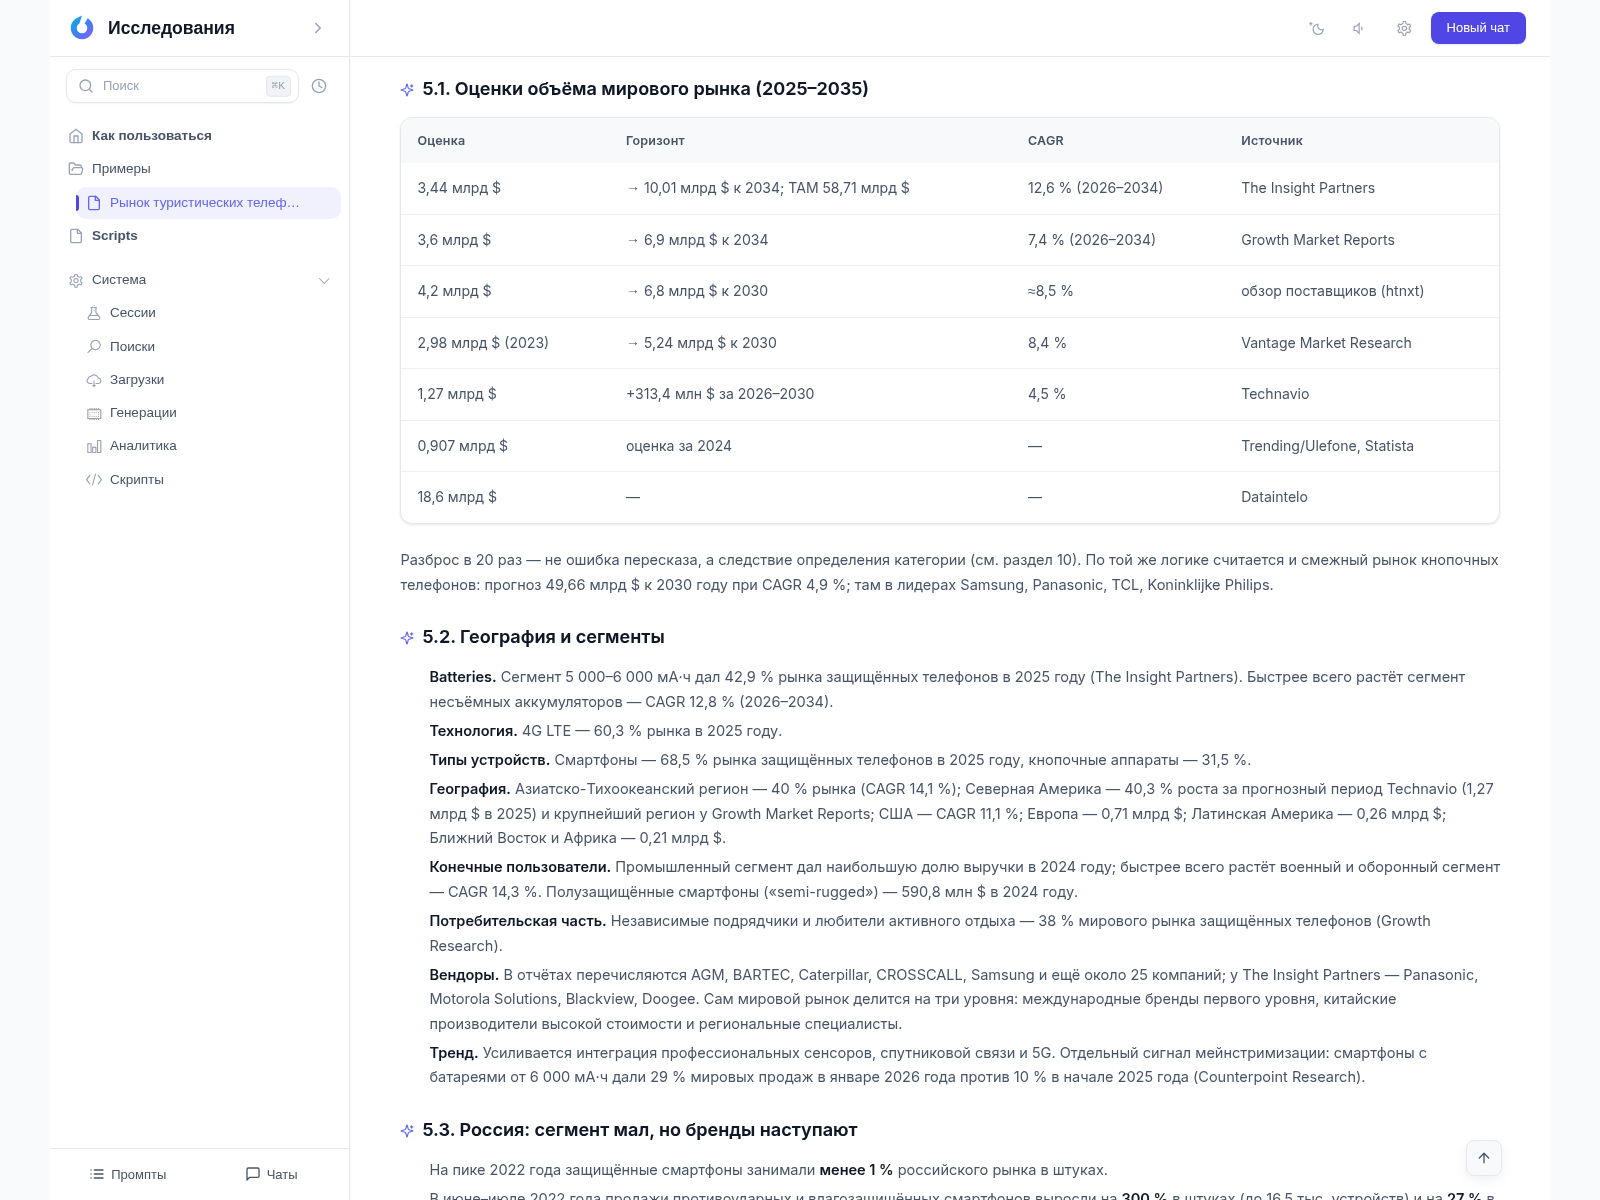Toggle dark mode with the moon icon
Screen dimensions: 1600x1200
1317,28
